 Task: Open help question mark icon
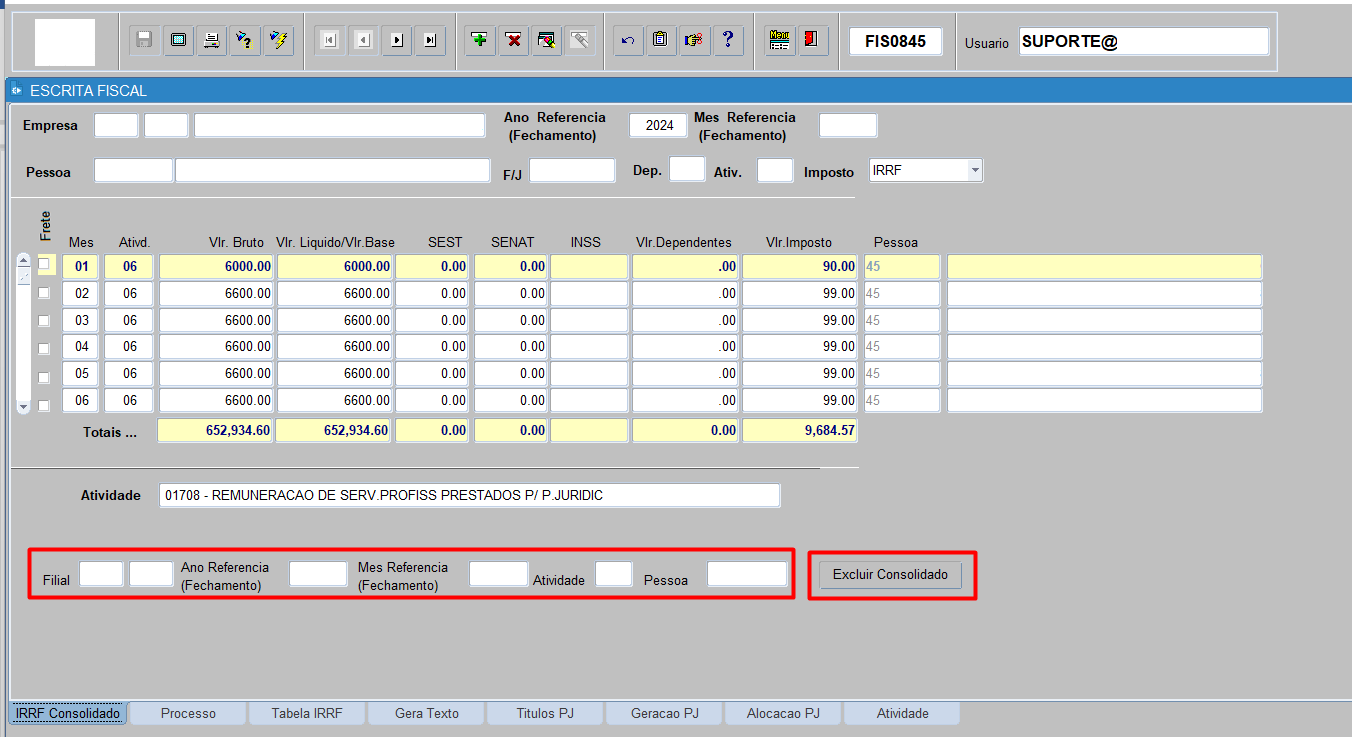click(x=727, y=40)
